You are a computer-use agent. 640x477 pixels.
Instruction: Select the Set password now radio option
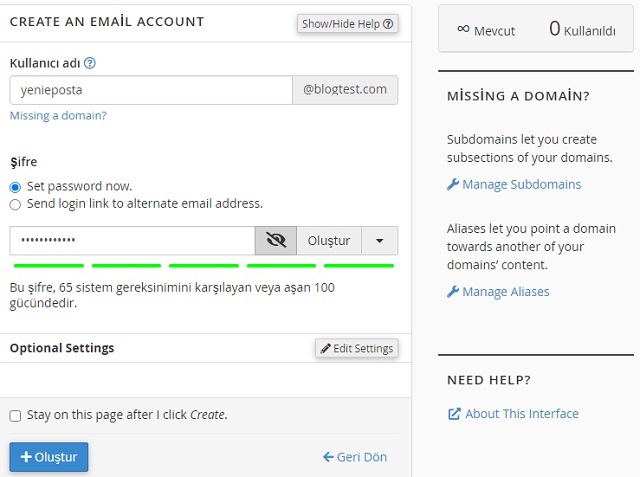tap(15, 187)
